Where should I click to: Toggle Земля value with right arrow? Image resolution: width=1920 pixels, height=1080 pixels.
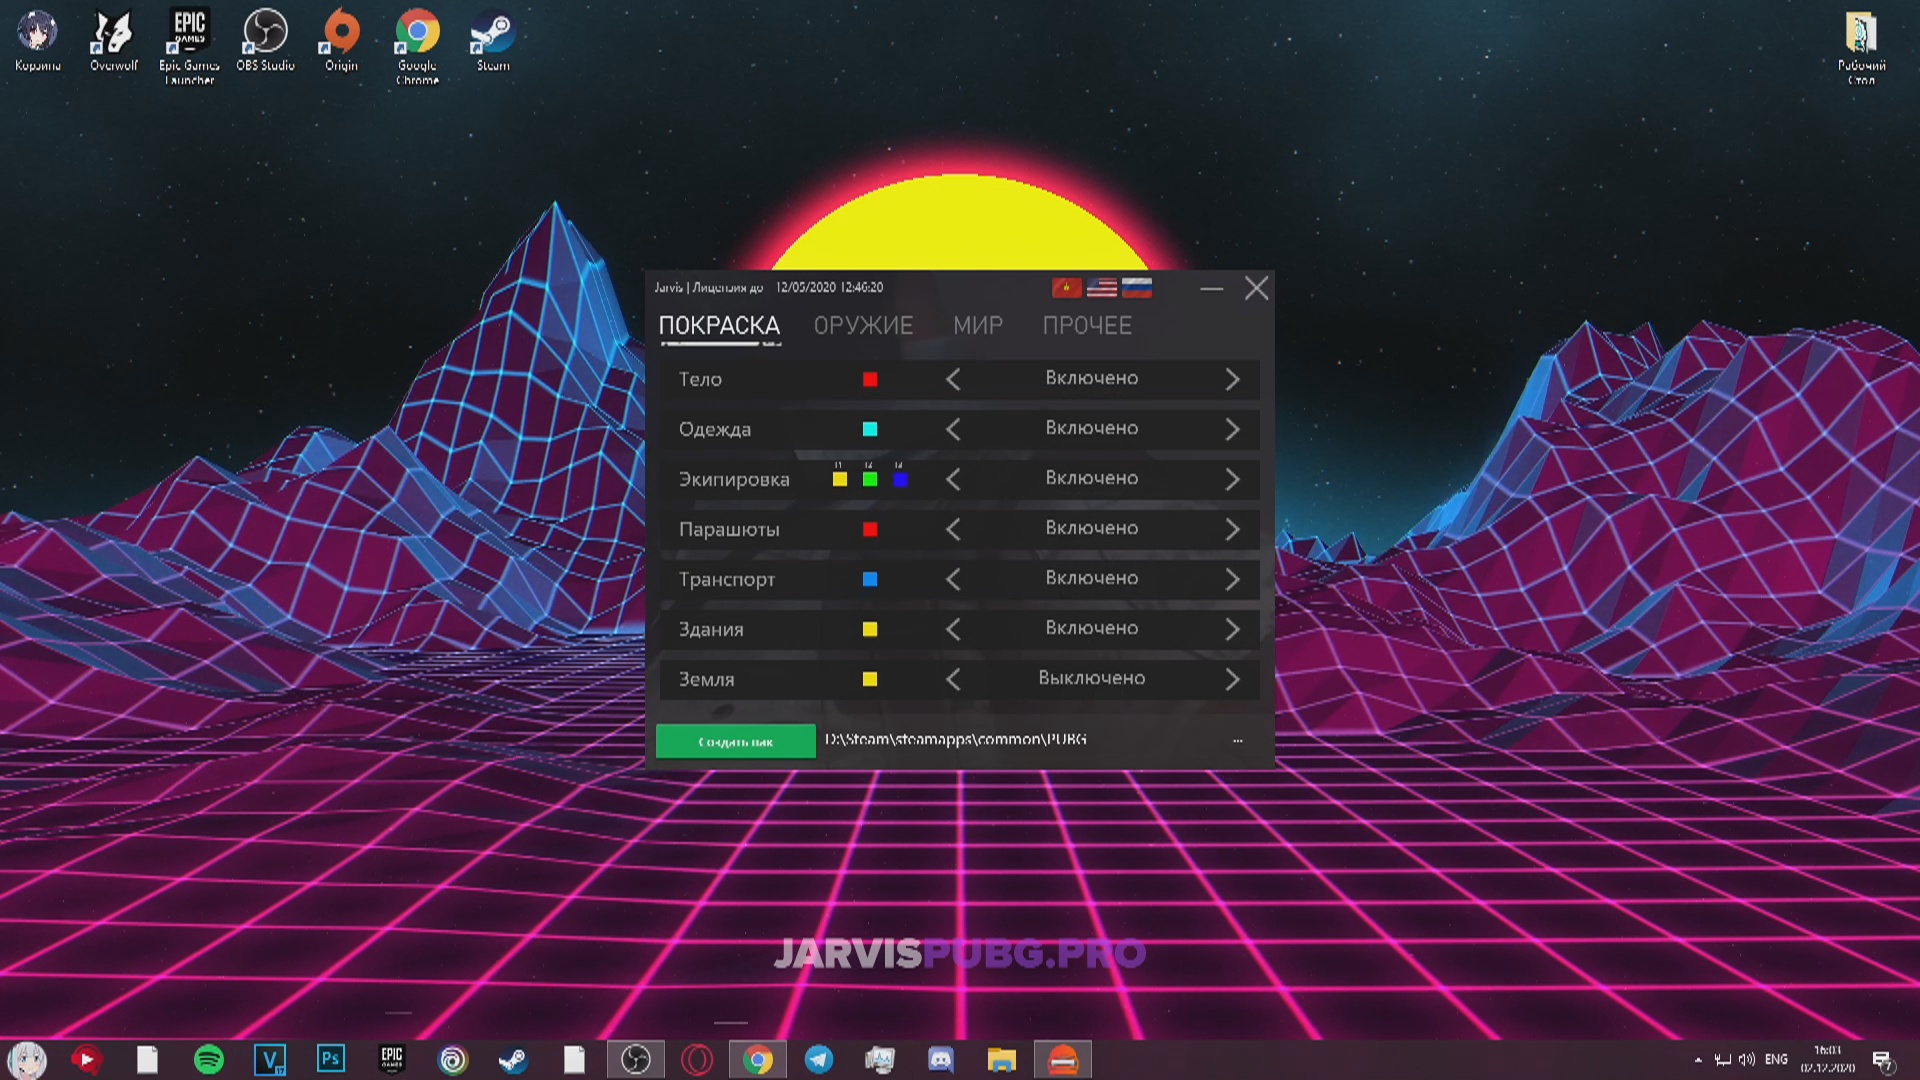click(1232, 679)
